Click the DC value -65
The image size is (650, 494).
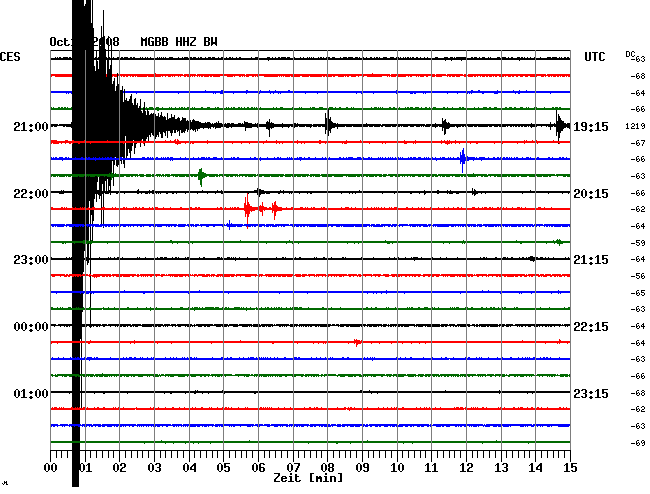click(x=638, y=293)
